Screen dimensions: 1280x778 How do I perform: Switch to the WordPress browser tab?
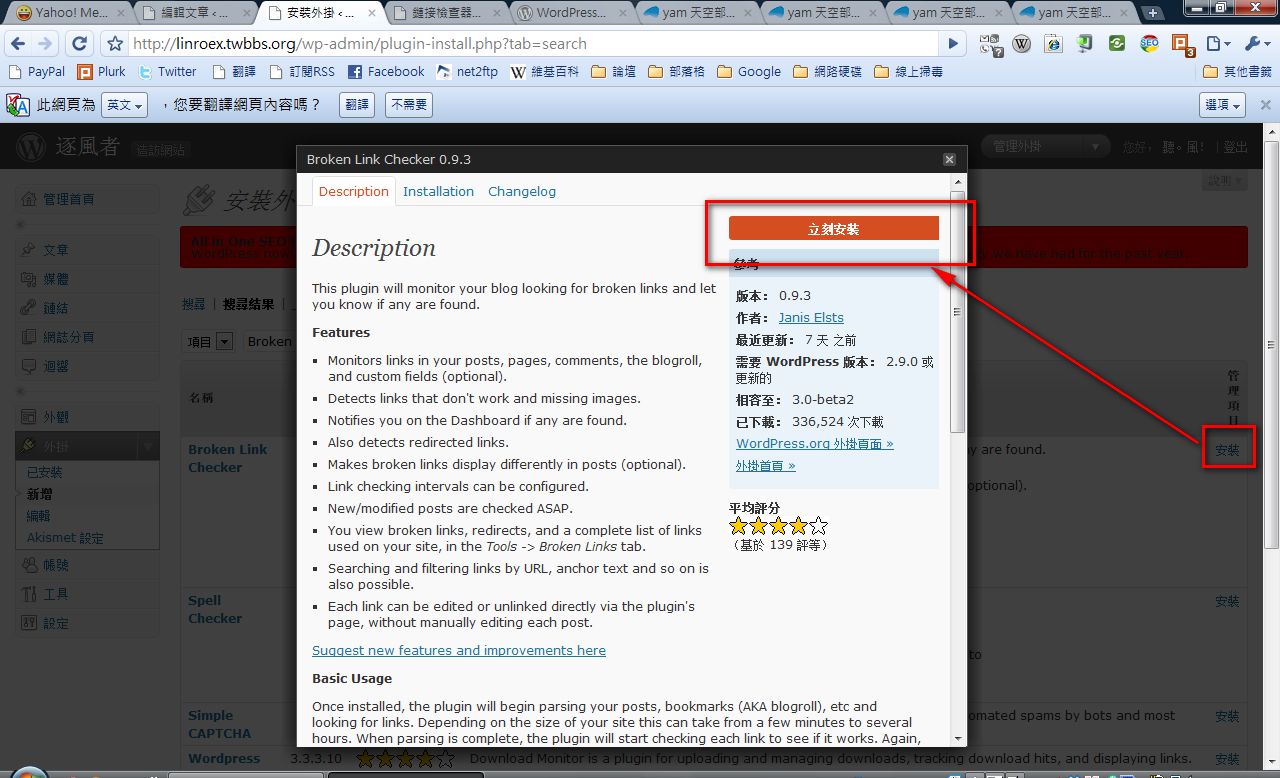click(x=570, y=13)
